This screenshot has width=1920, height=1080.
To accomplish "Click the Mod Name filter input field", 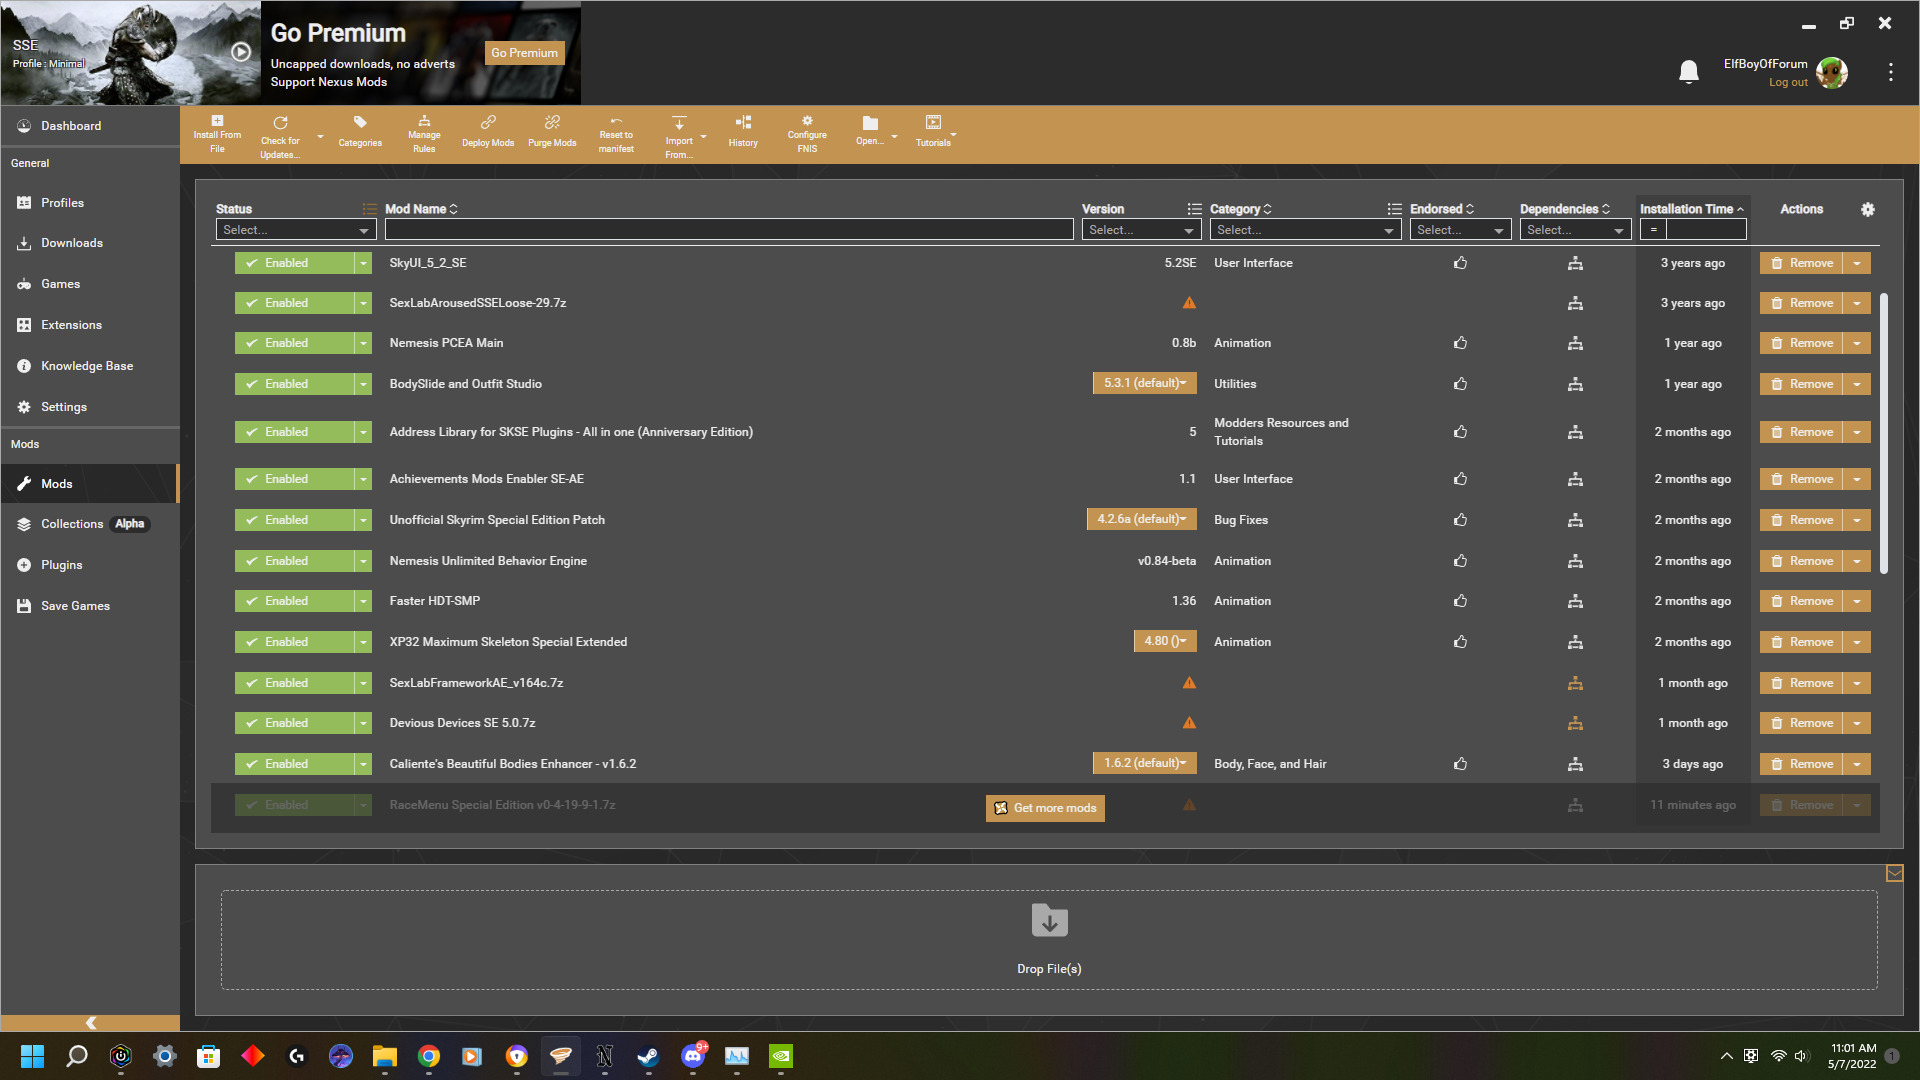I will [729, 230].
